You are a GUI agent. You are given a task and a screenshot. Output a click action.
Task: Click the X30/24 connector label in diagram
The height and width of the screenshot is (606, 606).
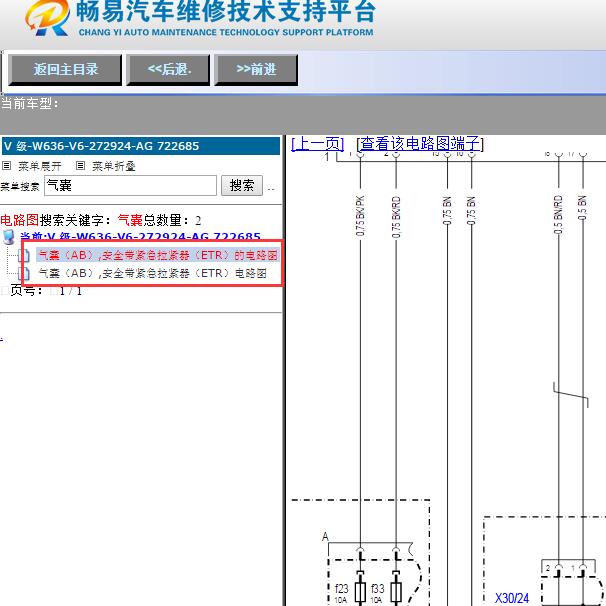(512, 598)
